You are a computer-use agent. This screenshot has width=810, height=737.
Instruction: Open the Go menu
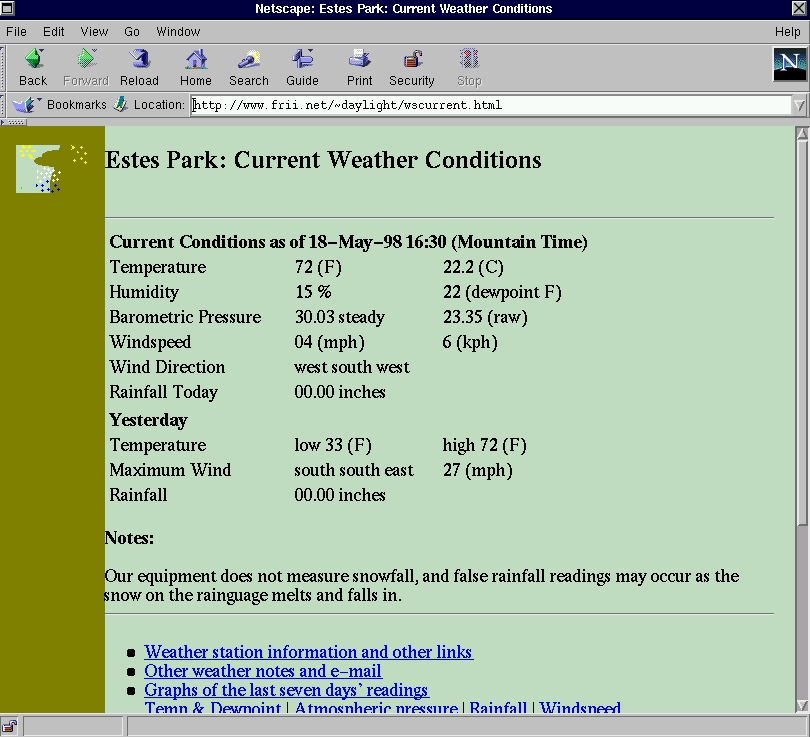point(131,31)
